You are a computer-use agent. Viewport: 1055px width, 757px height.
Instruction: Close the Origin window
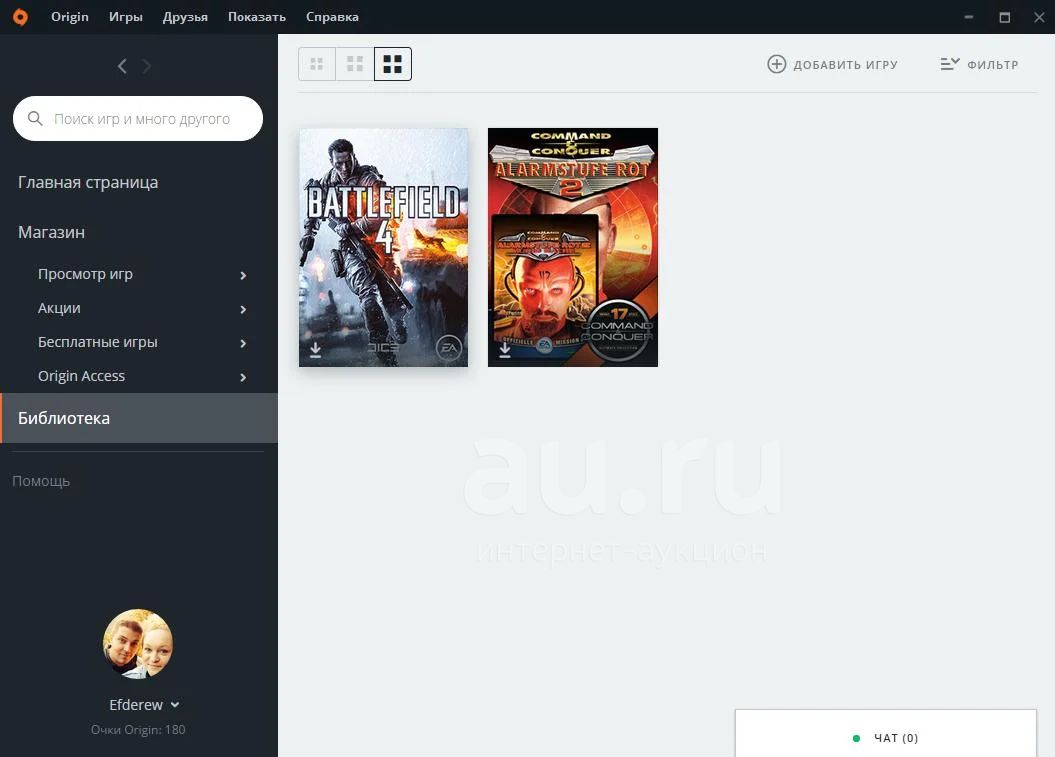pos(1040,17)
